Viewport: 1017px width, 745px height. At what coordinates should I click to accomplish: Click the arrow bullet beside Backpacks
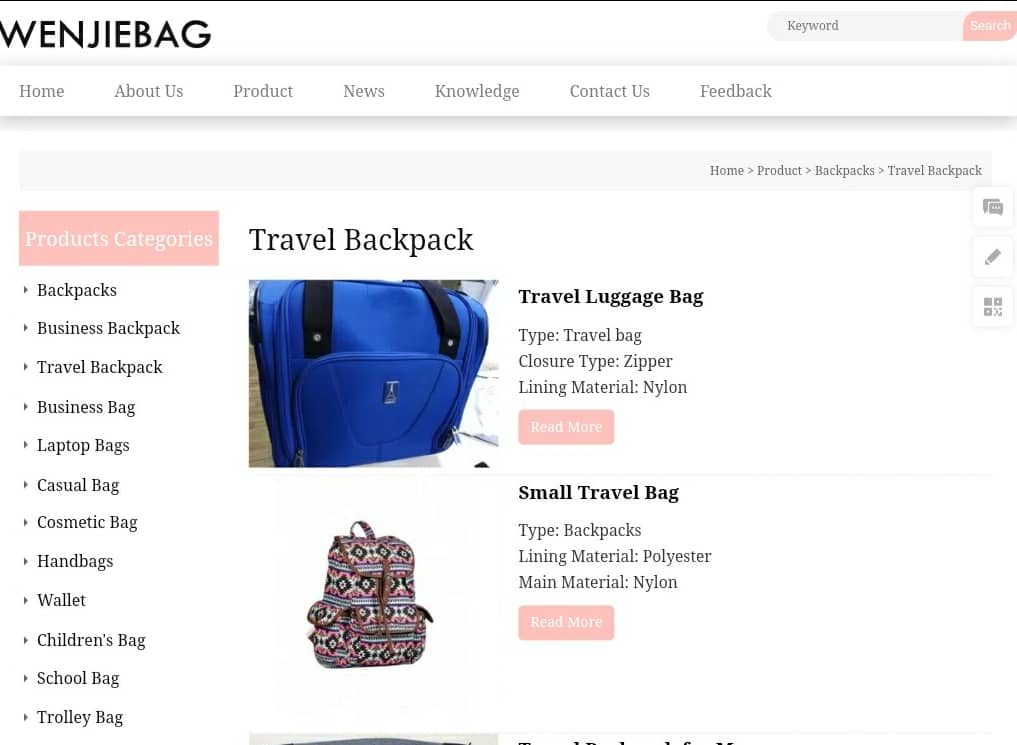pos(25,290)
